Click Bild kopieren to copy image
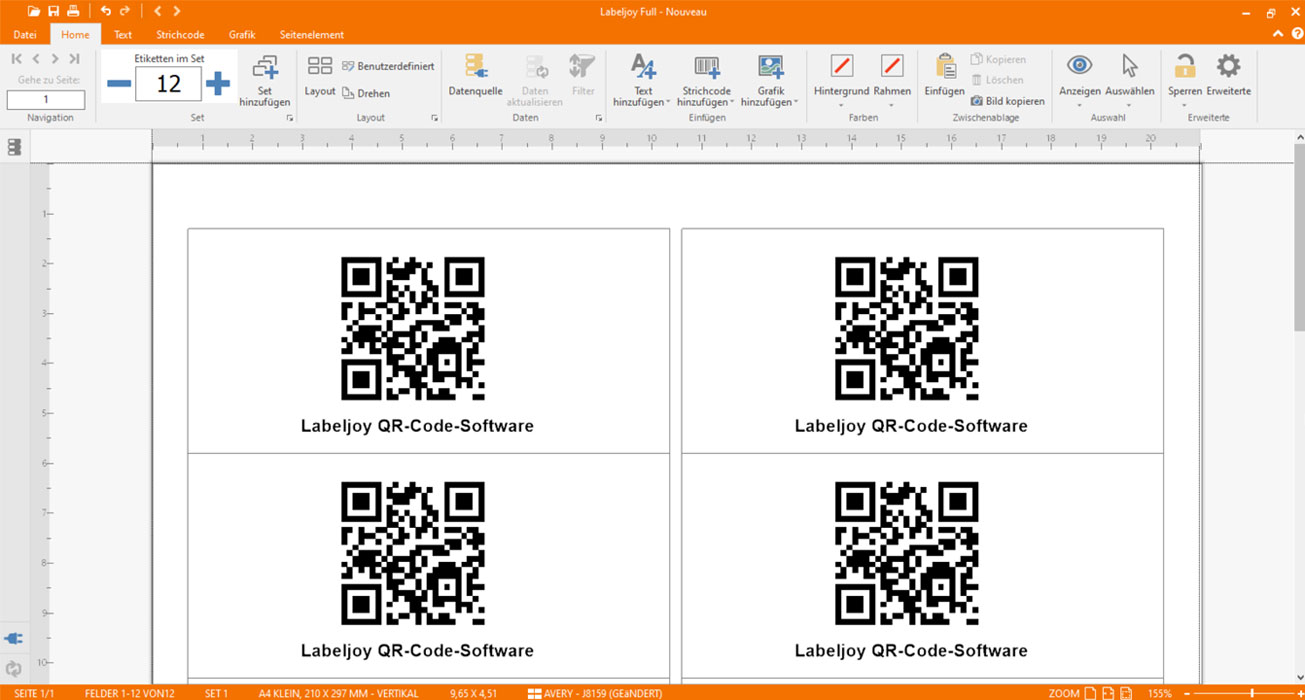 pos(1007,101)
